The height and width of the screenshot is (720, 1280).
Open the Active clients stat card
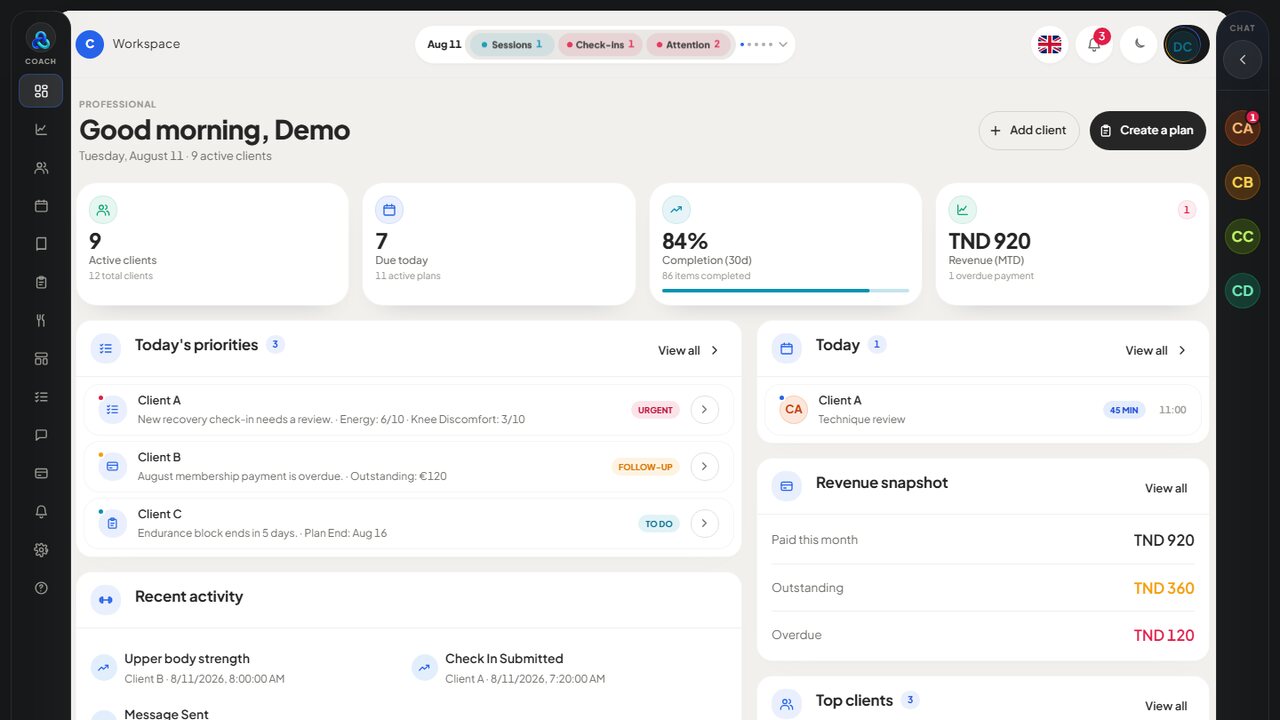pyautogui.click(x=212, y=244)
